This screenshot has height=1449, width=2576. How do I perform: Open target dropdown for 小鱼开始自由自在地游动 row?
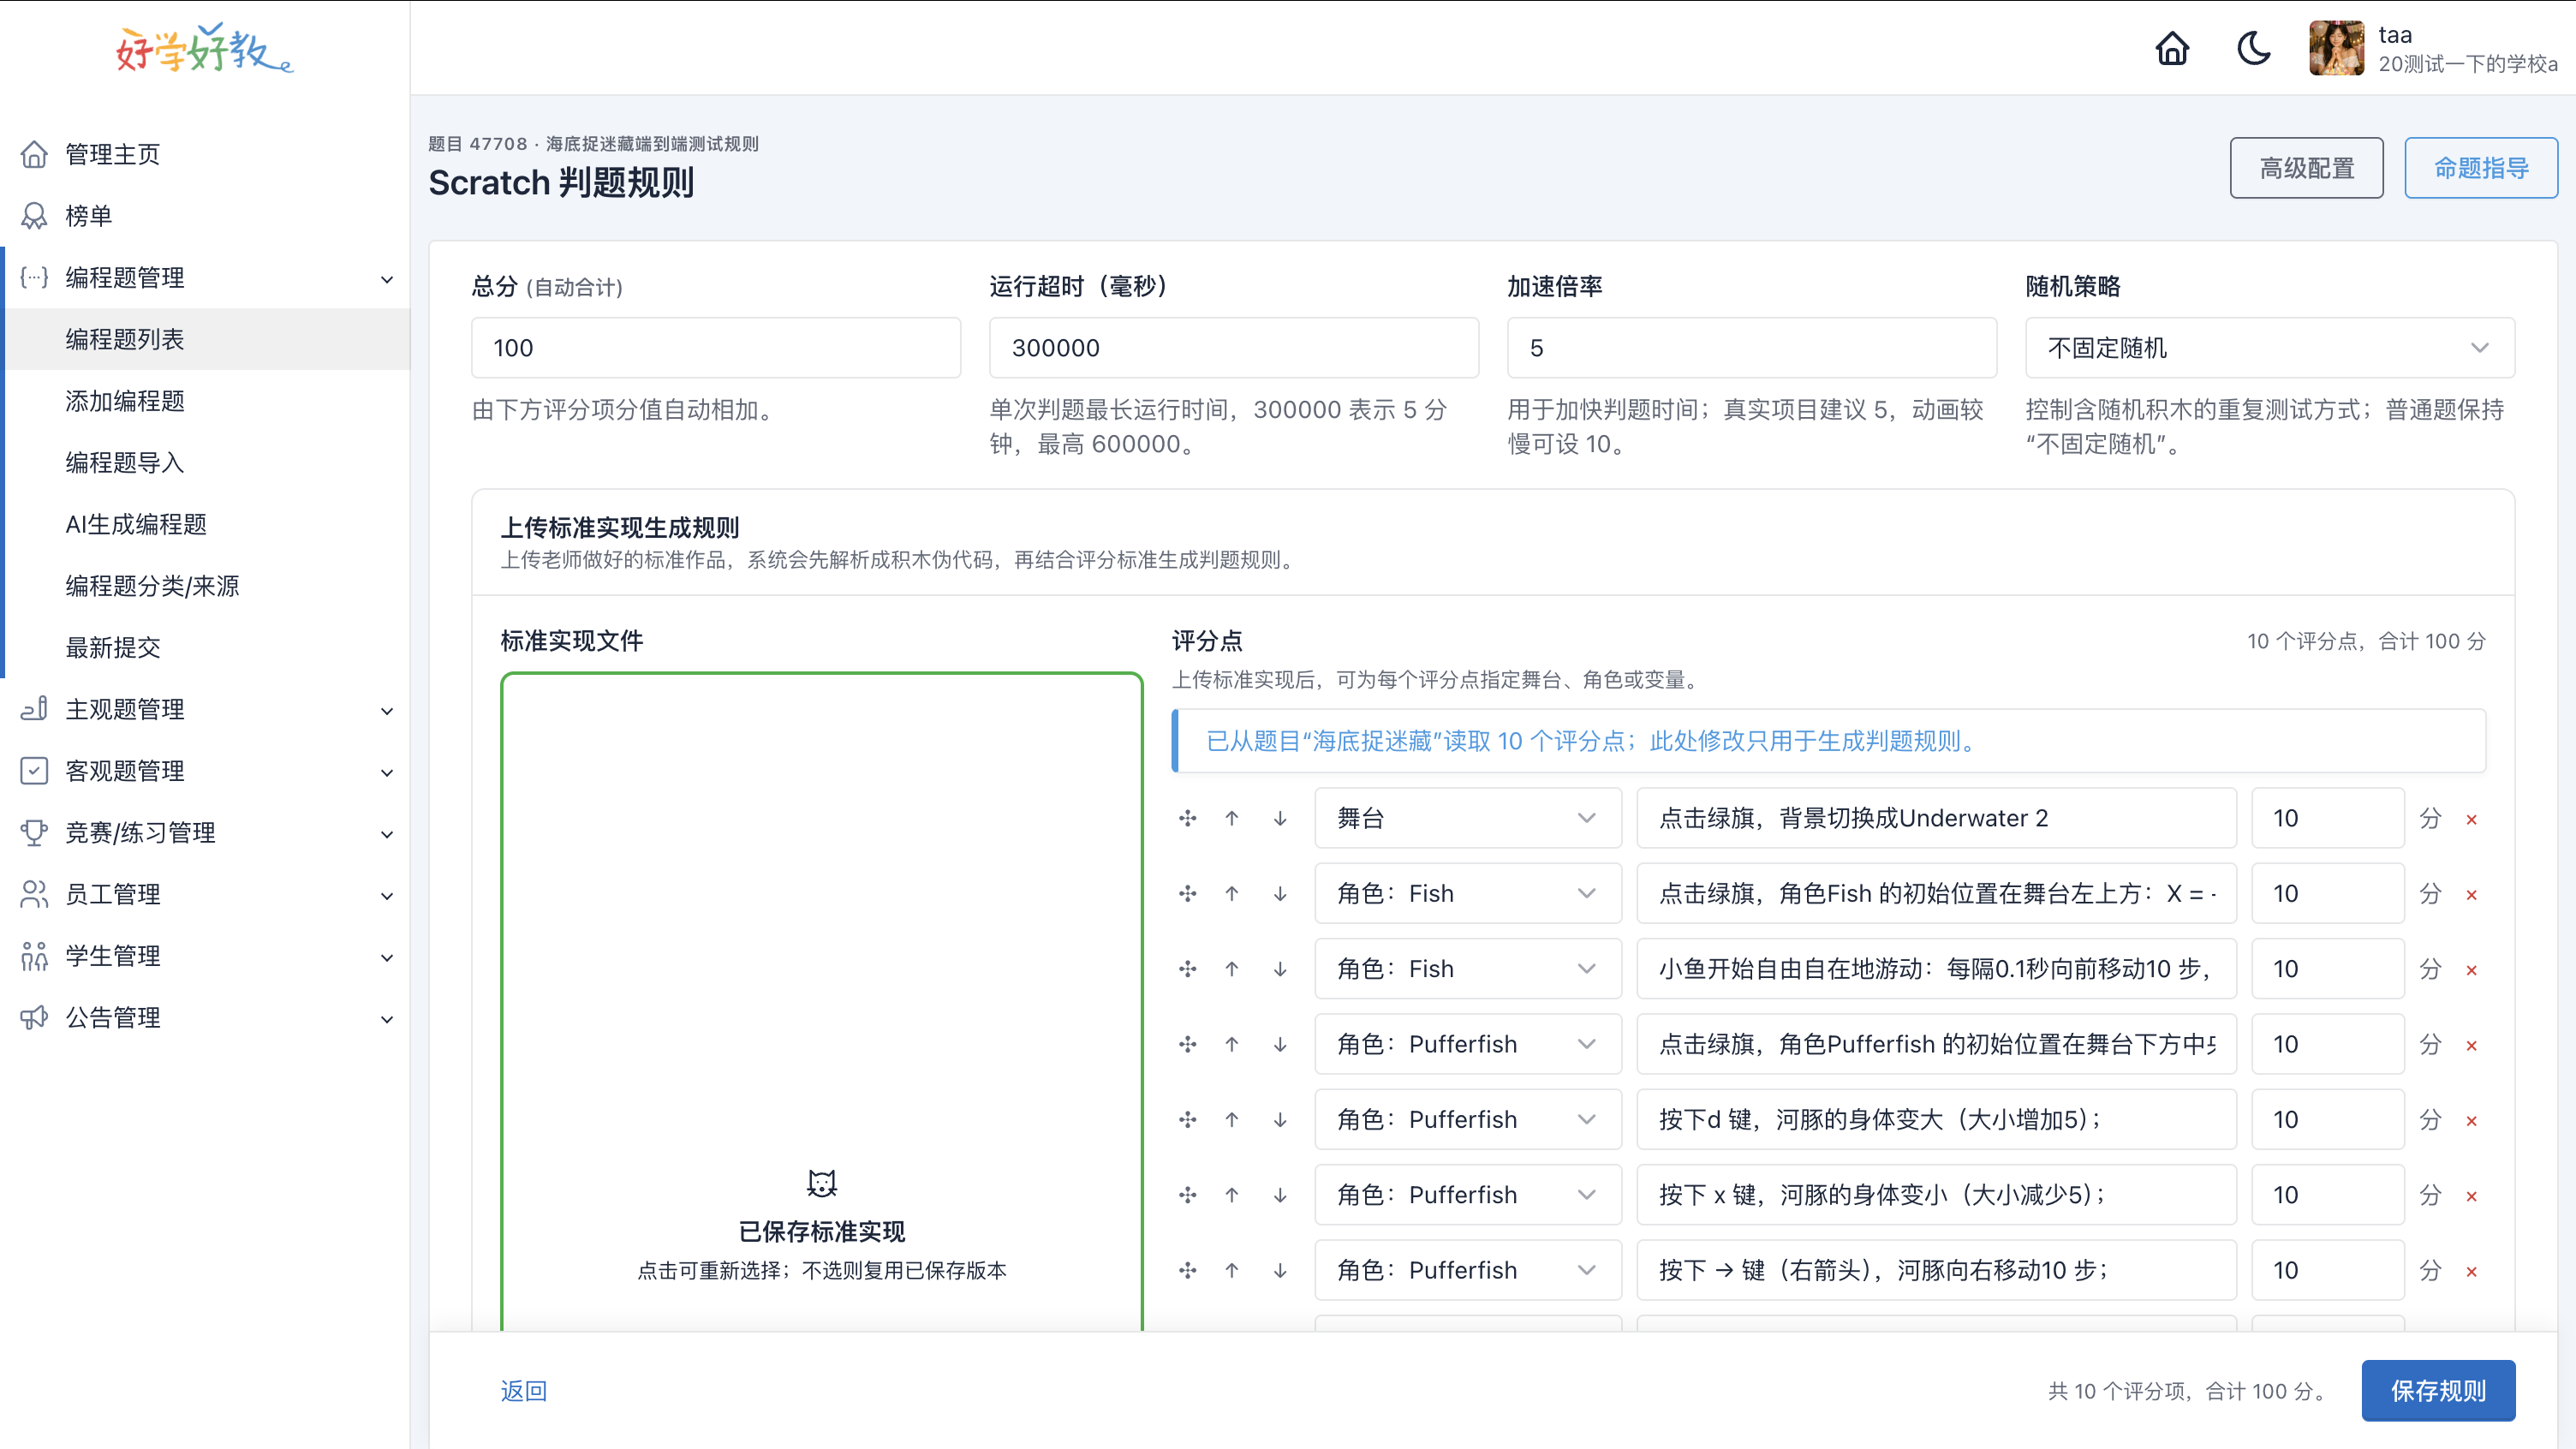pos(1467,968)
